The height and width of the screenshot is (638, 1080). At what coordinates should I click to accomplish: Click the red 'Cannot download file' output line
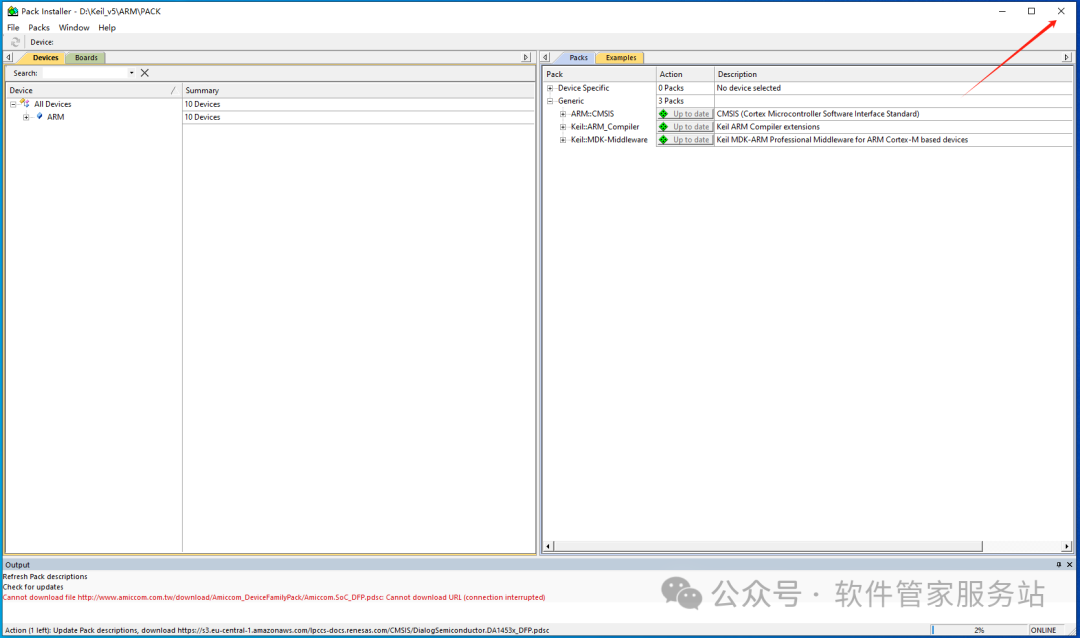(274, 597)
